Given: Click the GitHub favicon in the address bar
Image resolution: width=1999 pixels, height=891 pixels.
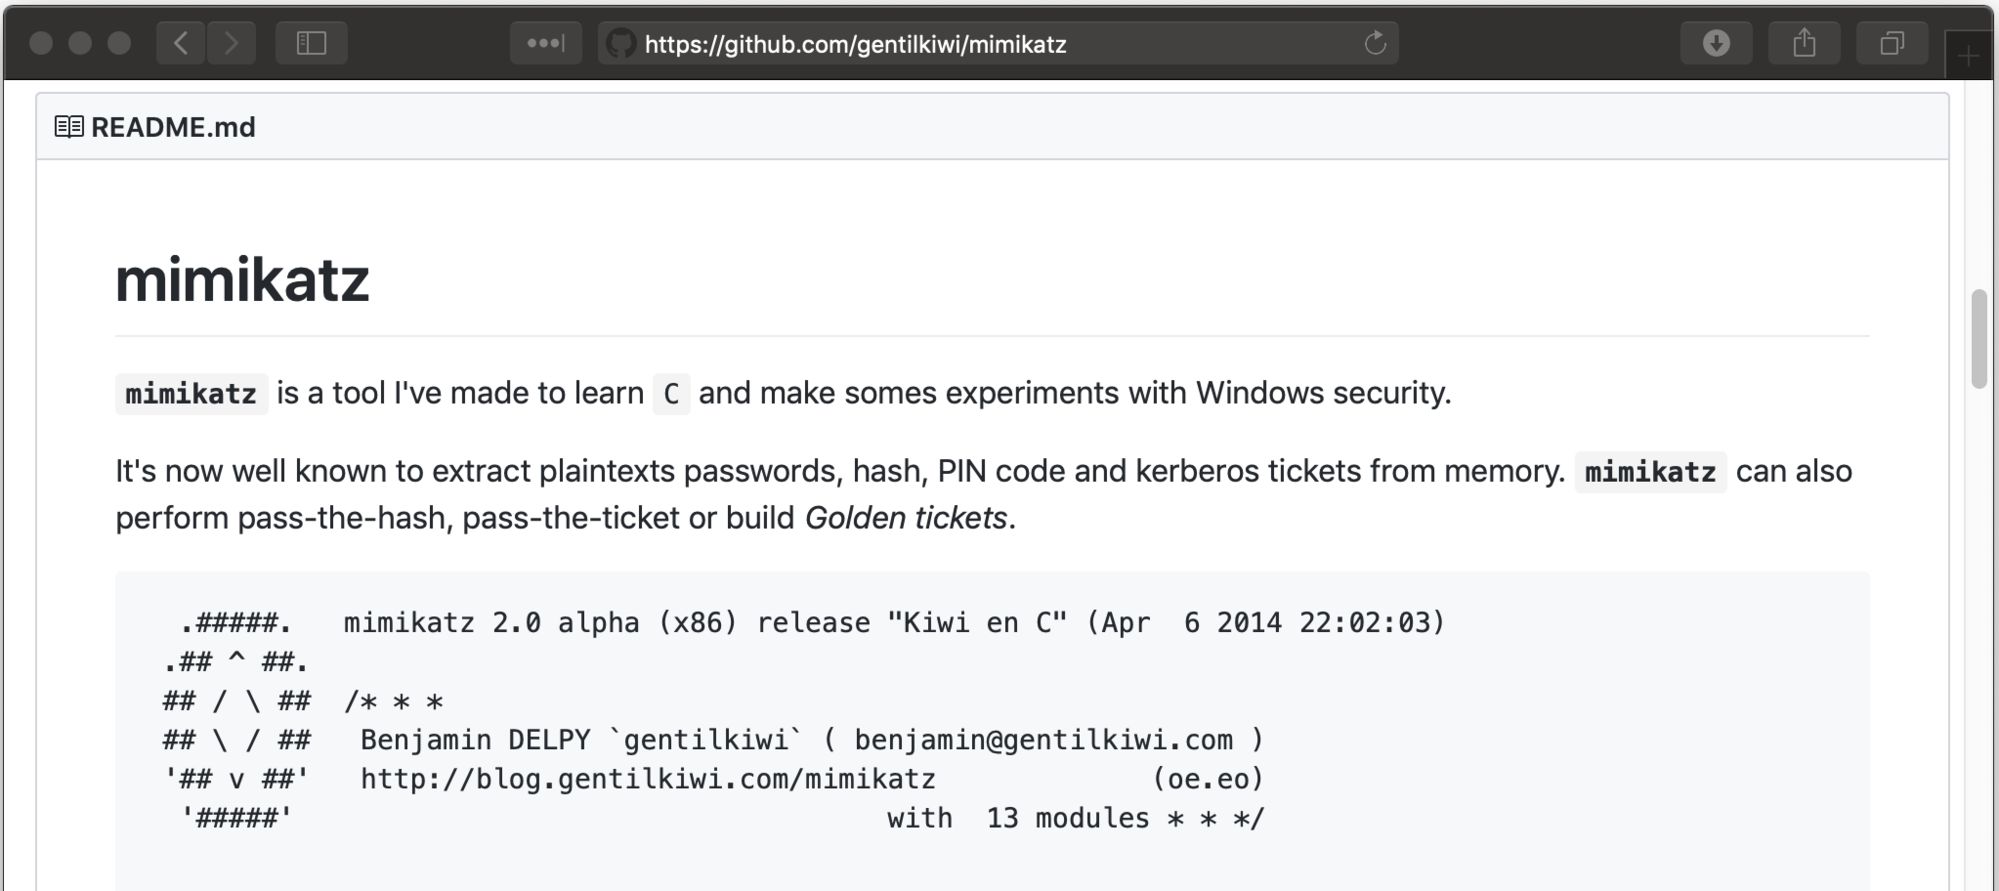Looking at the screenshot, I should coord(621,43).
